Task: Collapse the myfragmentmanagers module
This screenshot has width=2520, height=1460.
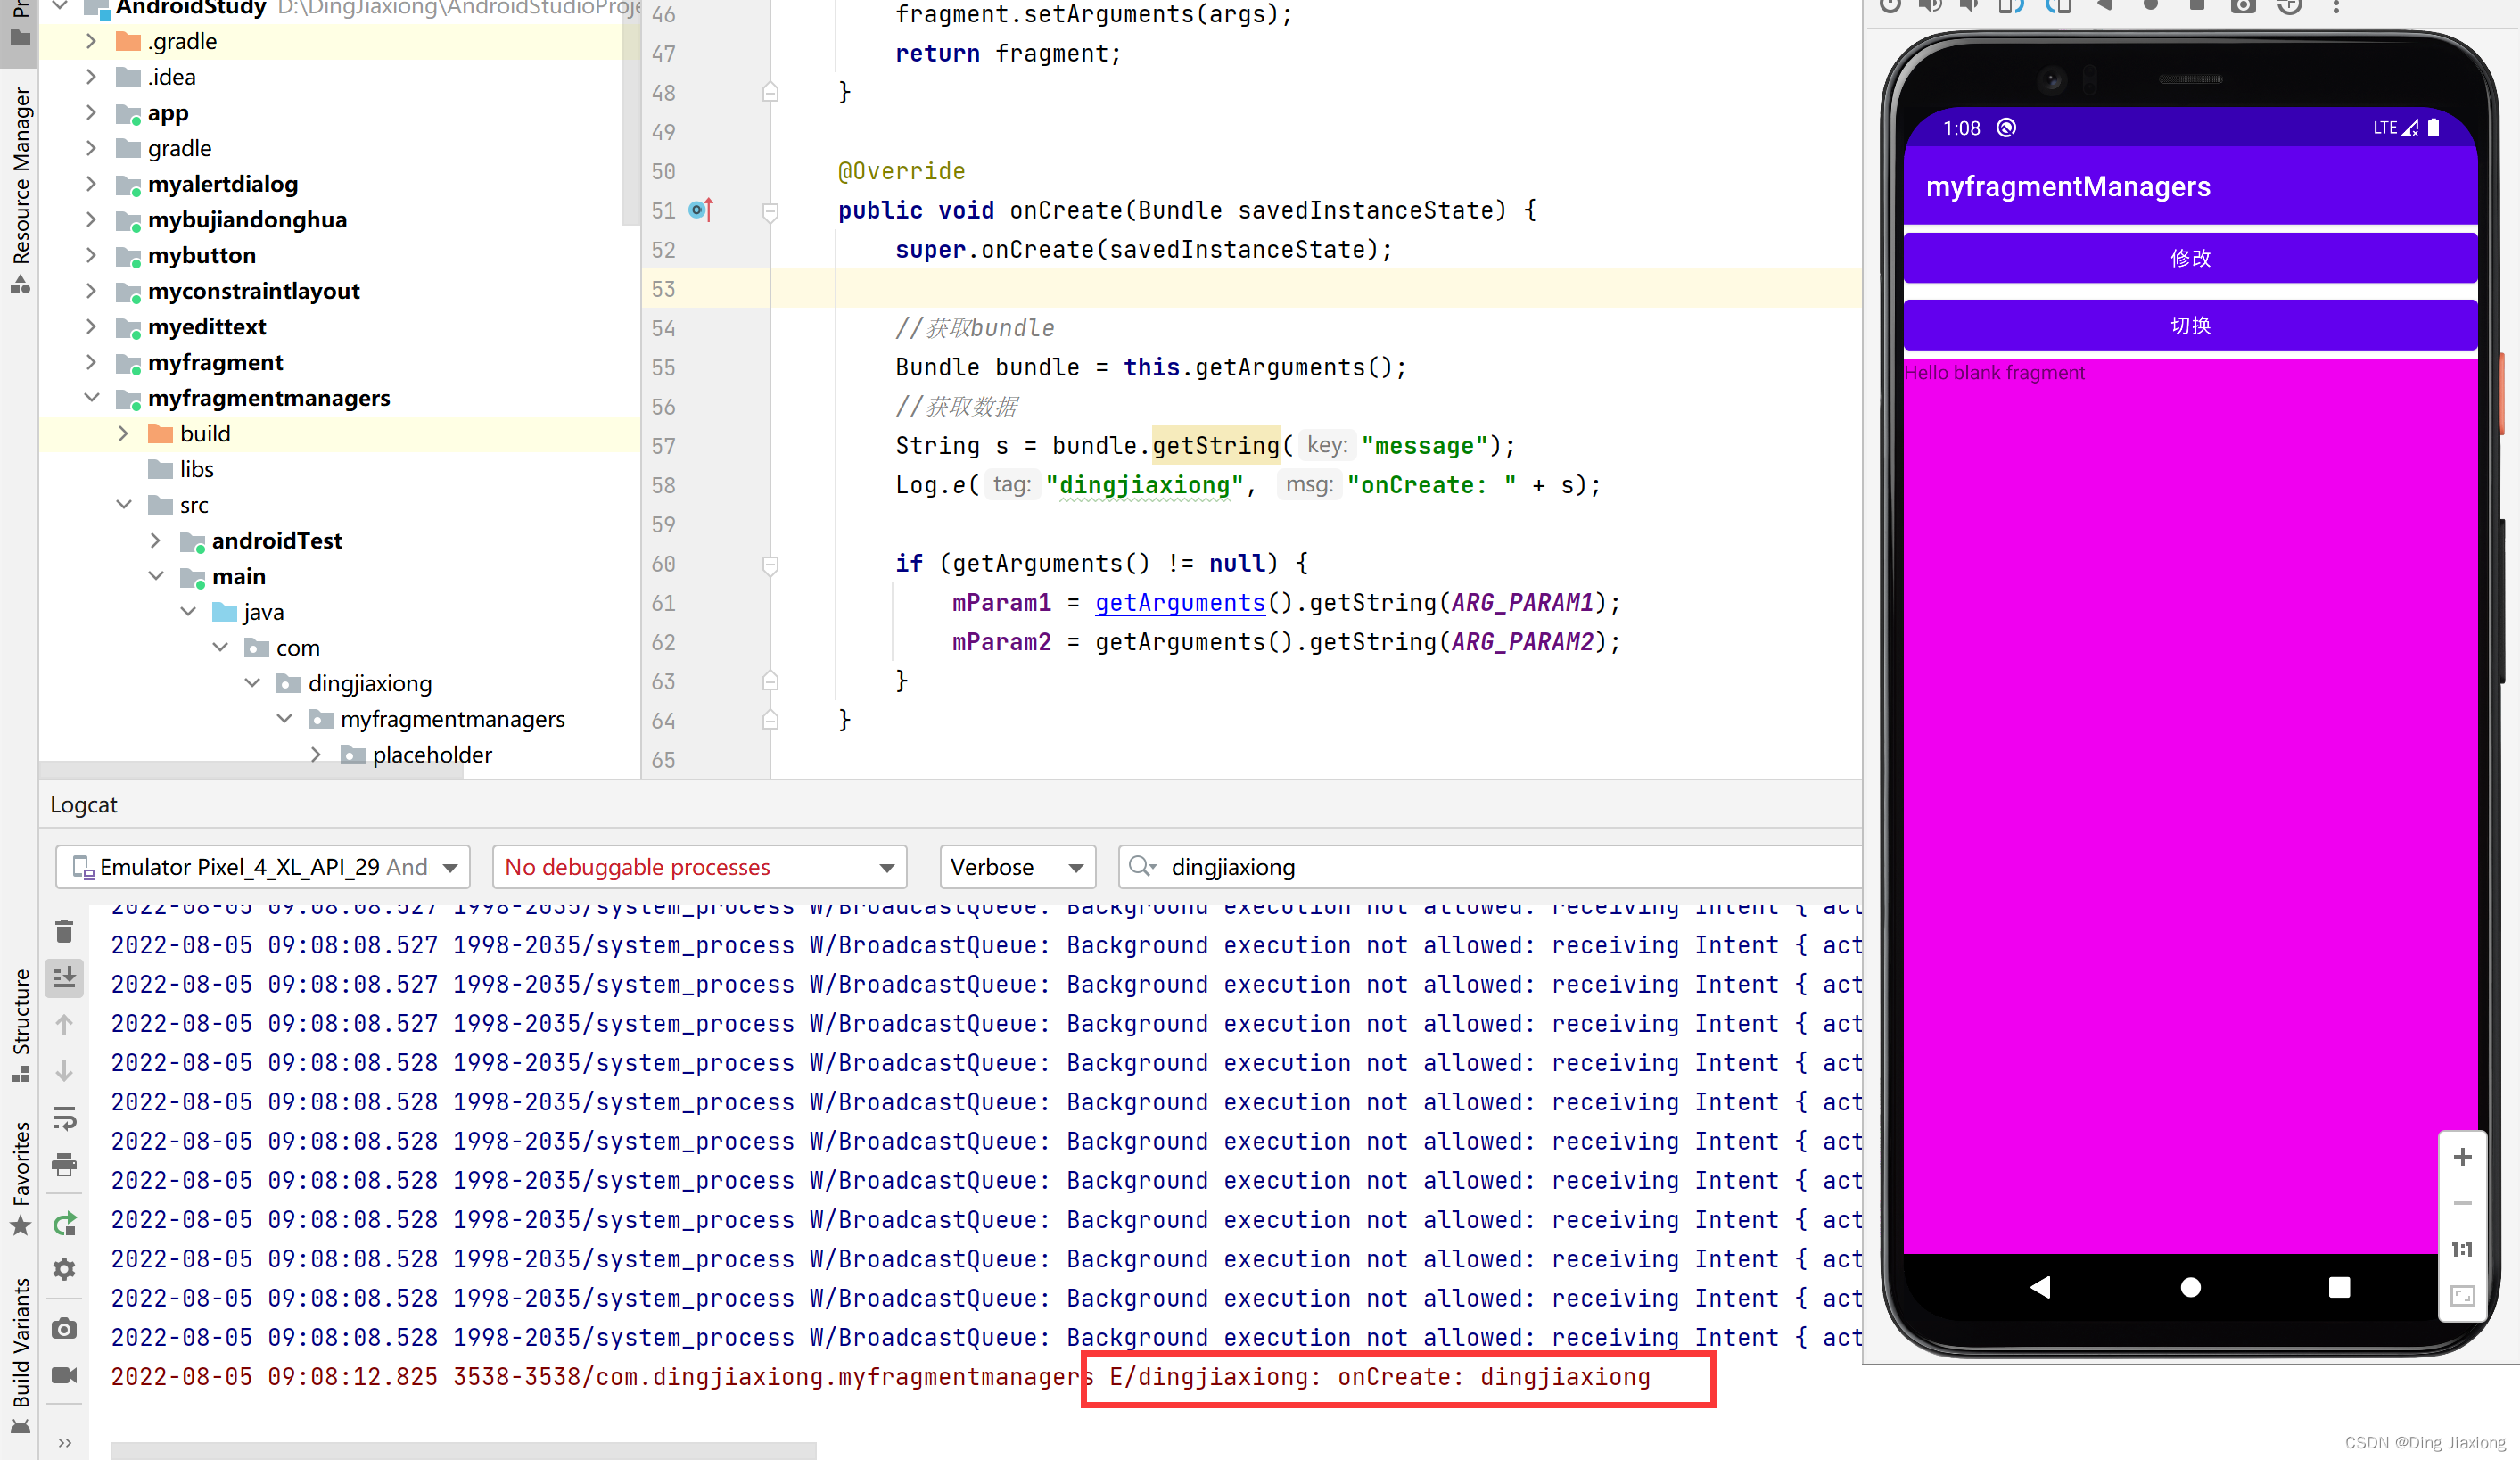Action: pyautogui.click(x=91, y=398)
